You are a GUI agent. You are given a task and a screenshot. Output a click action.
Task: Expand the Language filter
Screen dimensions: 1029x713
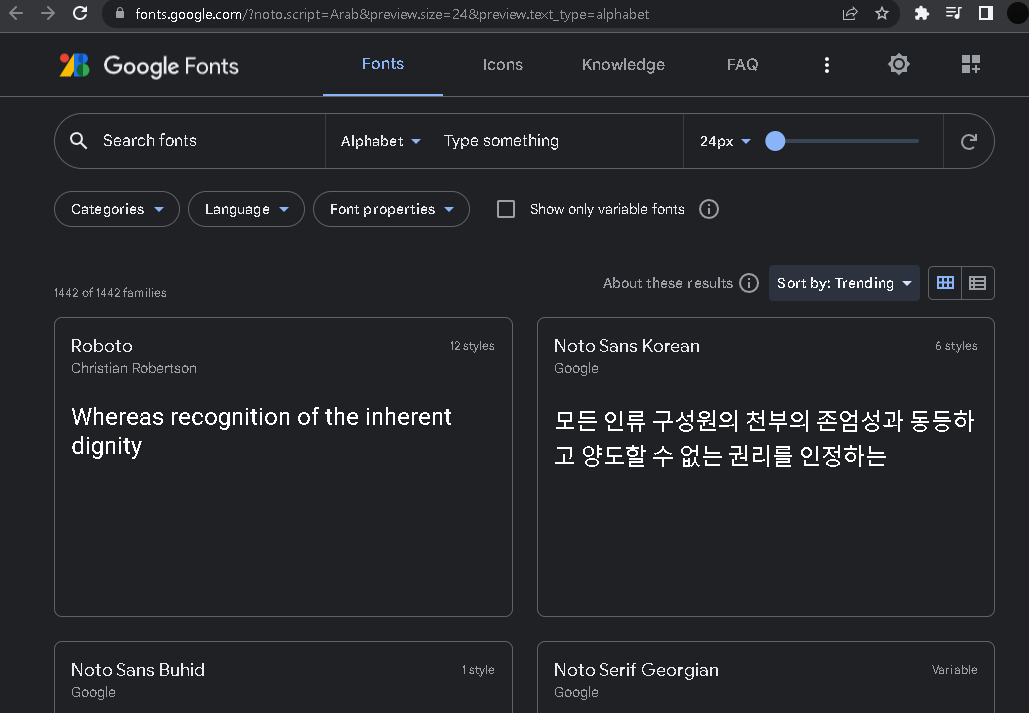[246, 209]
